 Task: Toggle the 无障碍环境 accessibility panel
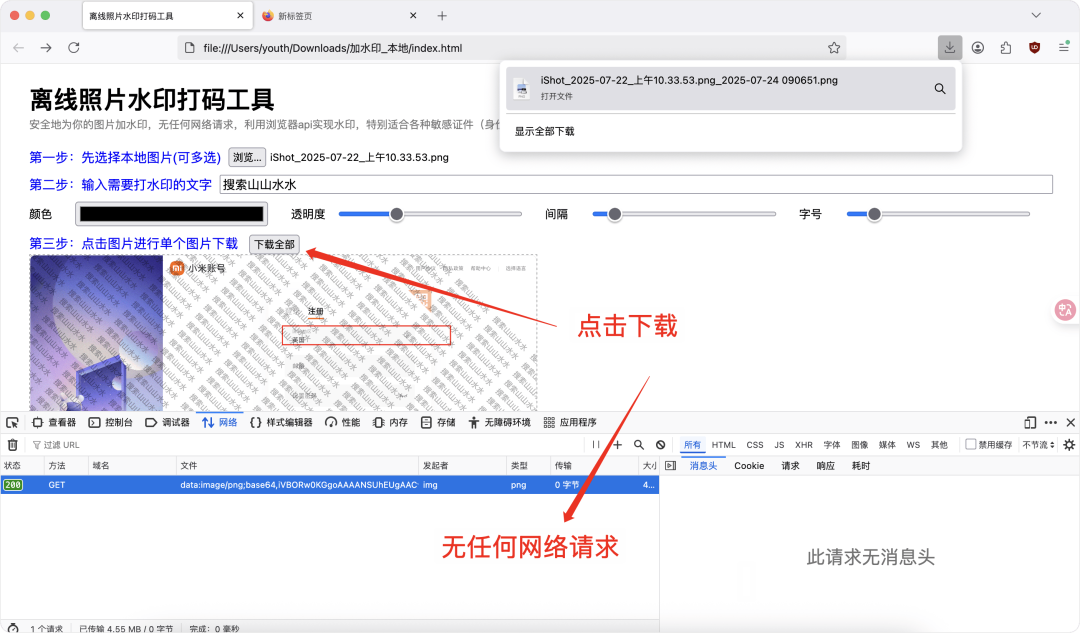click(x=501, y=422)
